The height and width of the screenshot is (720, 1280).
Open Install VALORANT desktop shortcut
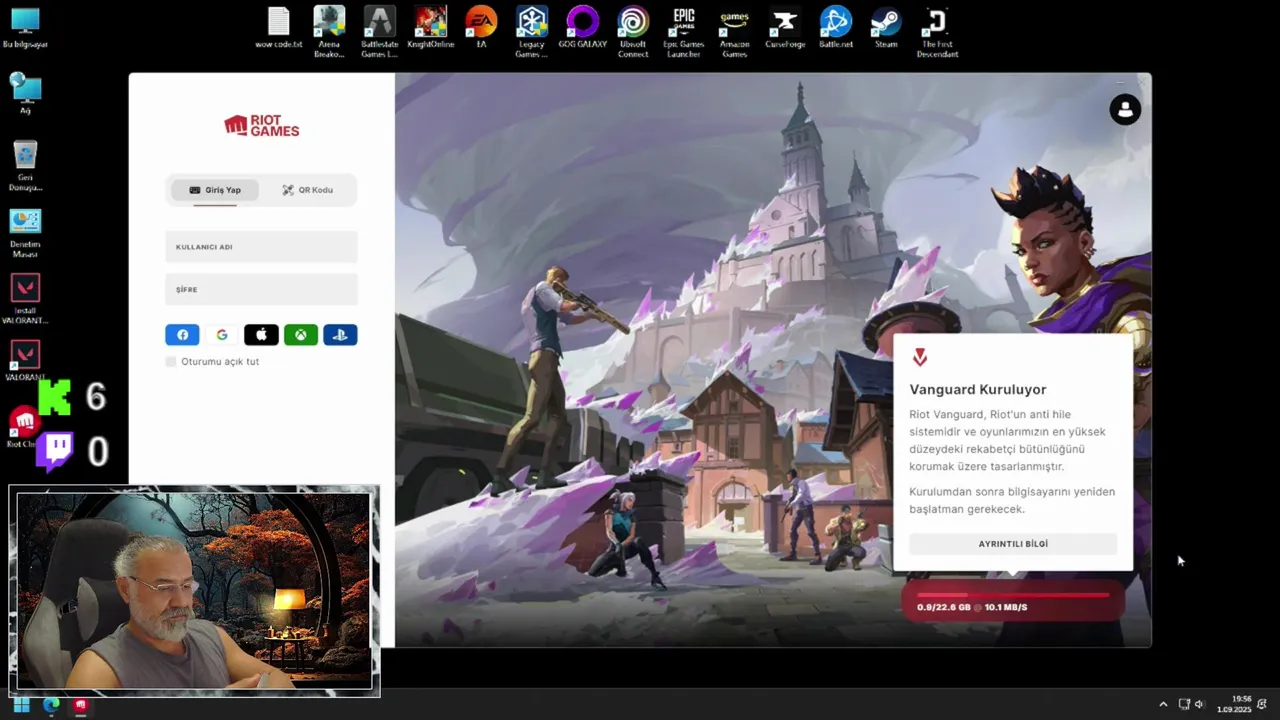coord(25,300)
